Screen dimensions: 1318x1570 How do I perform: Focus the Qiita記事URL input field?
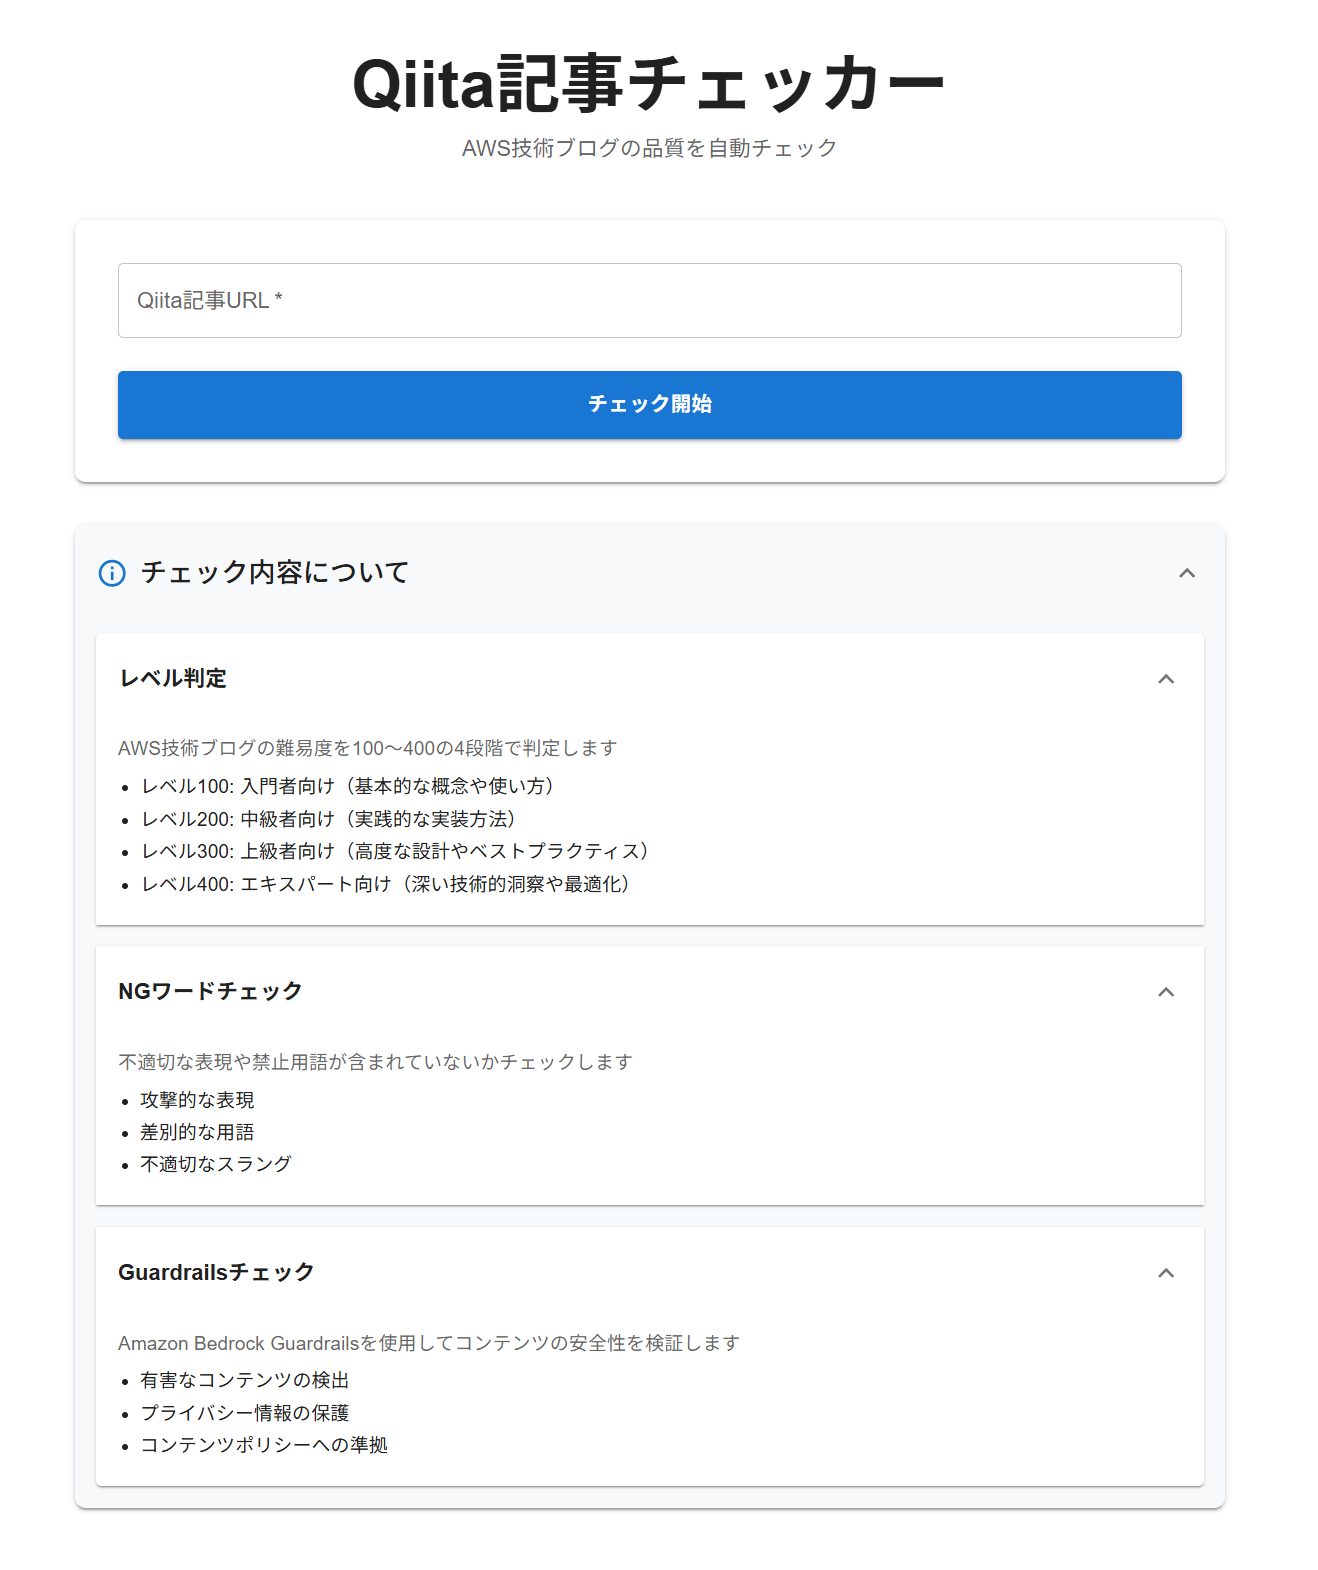[x=650, y=301]
